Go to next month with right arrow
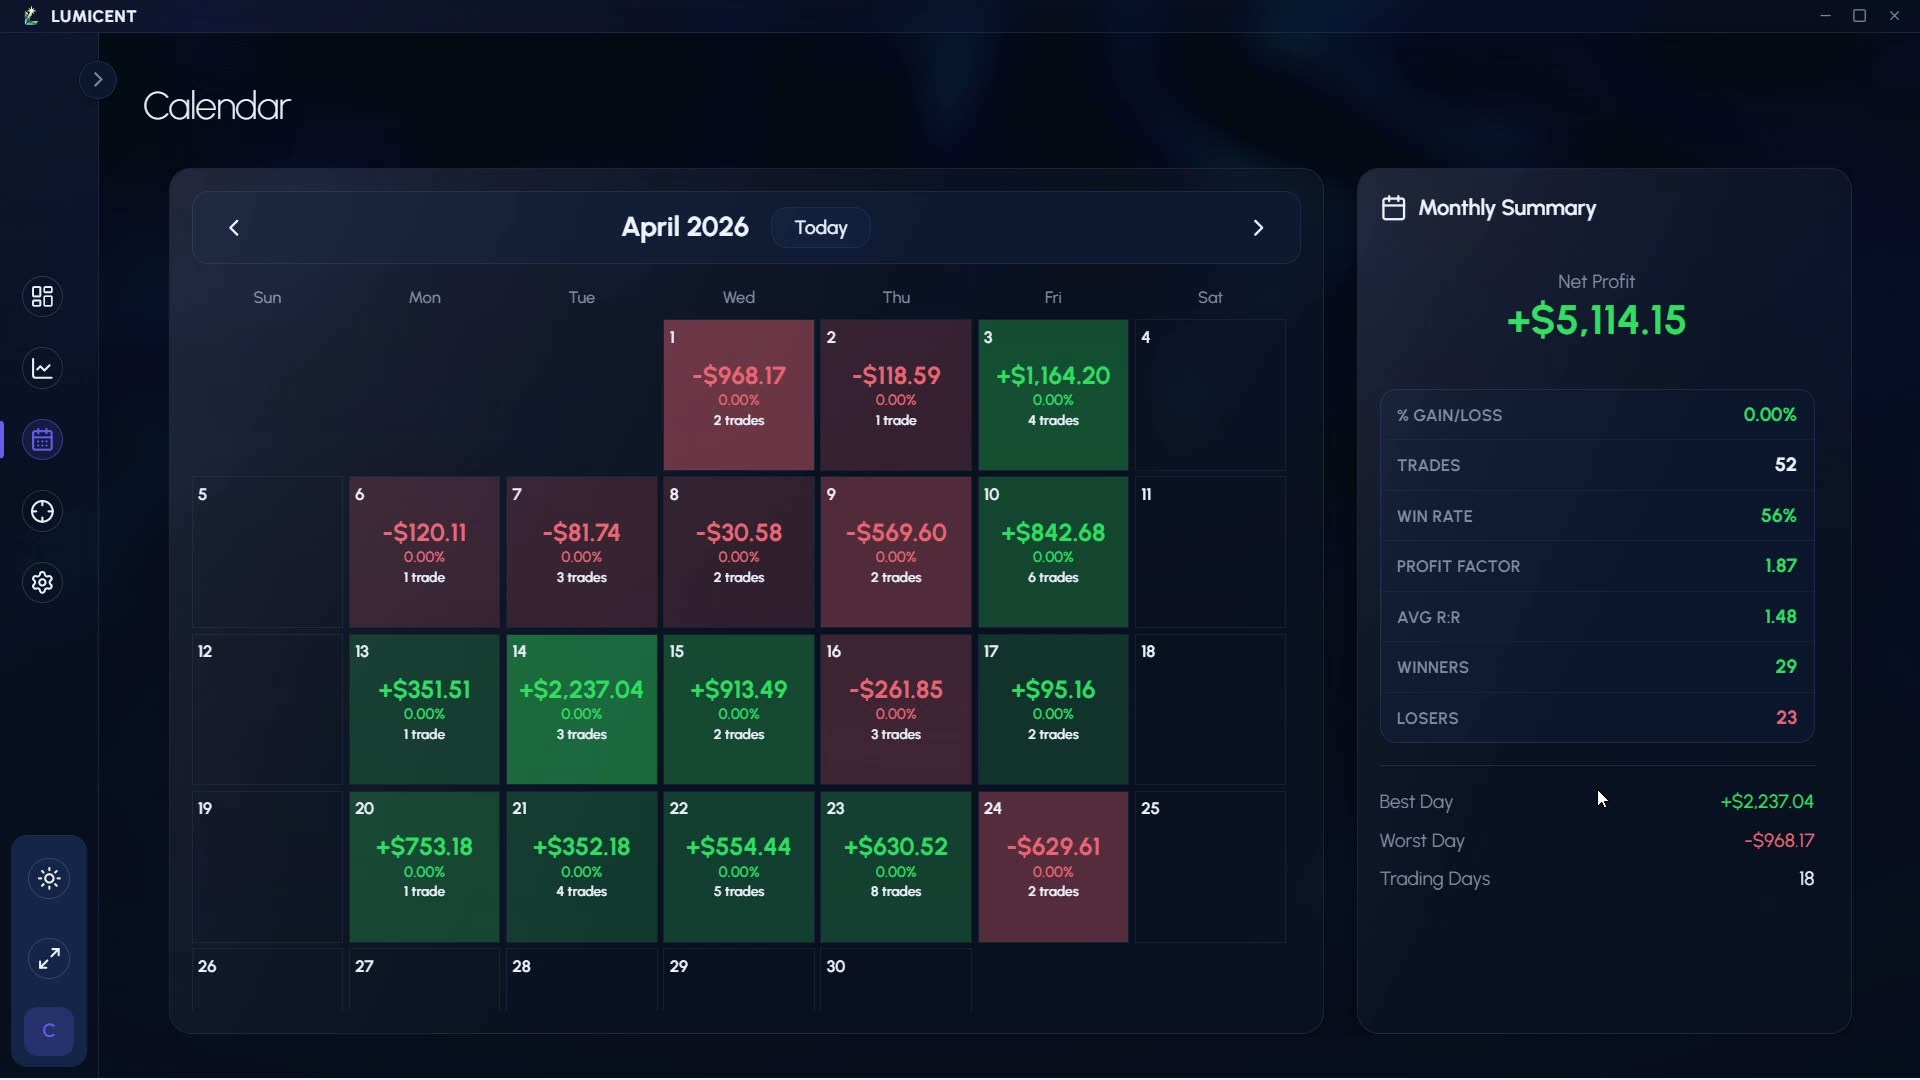 (1258, 228)
